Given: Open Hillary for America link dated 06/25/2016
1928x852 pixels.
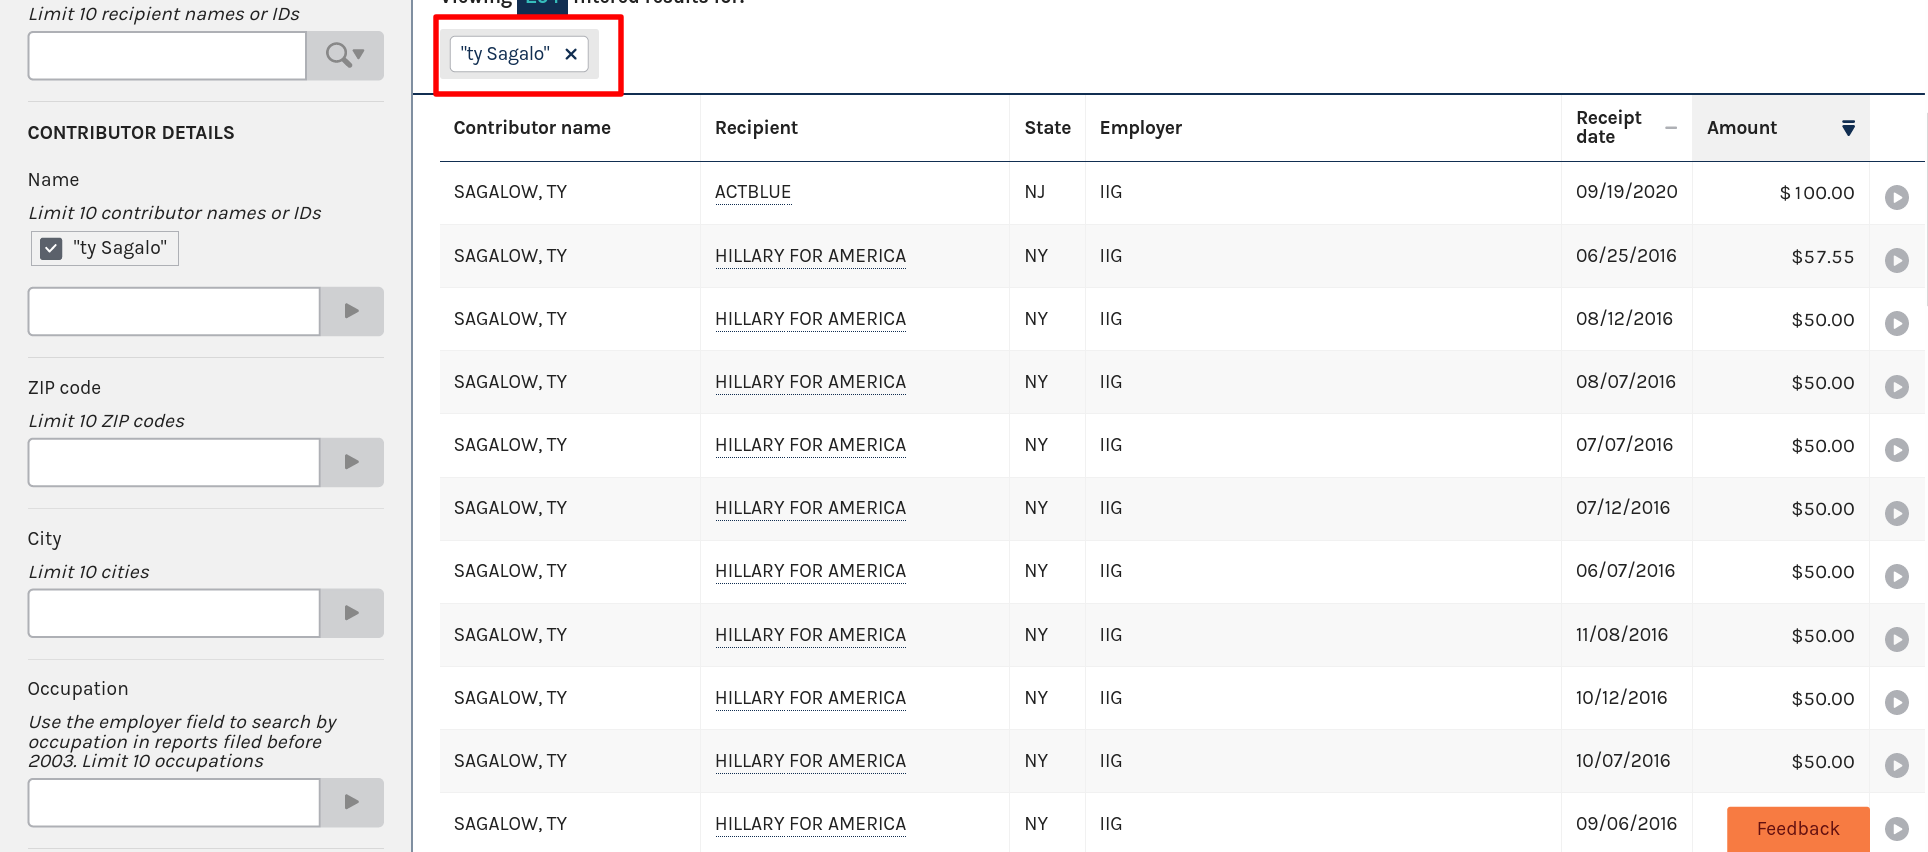Looking at the screenshot, I should click(810, 256).
